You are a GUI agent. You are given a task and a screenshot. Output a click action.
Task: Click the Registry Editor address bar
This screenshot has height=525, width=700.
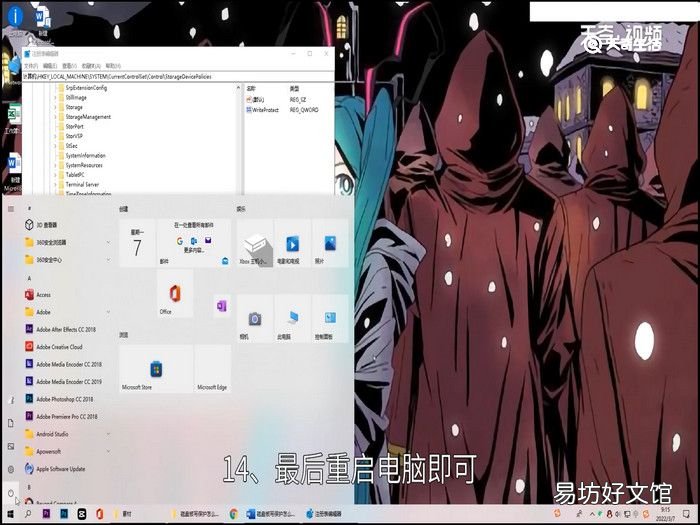178,76
